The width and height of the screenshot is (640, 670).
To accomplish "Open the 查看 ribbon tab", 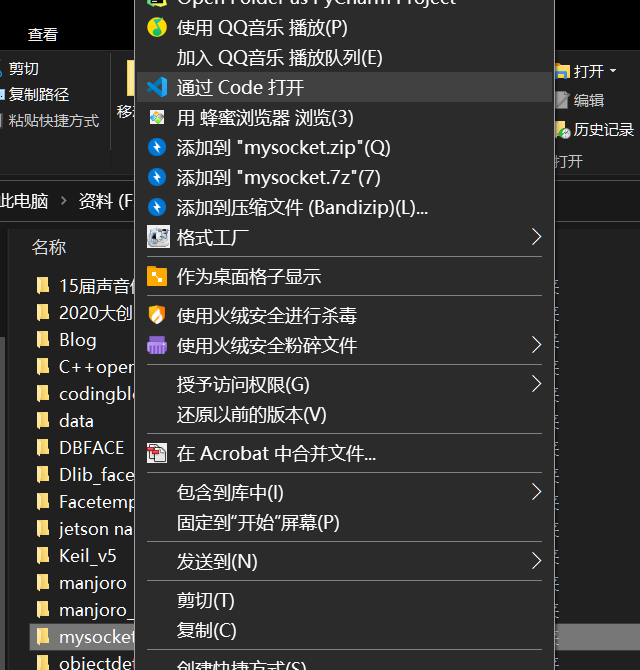I will coord(43,35).
